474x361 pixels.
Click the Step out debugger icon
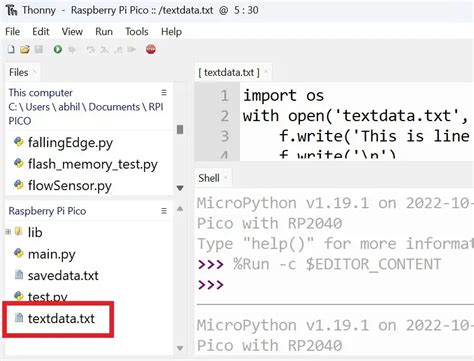coord(118,50)
